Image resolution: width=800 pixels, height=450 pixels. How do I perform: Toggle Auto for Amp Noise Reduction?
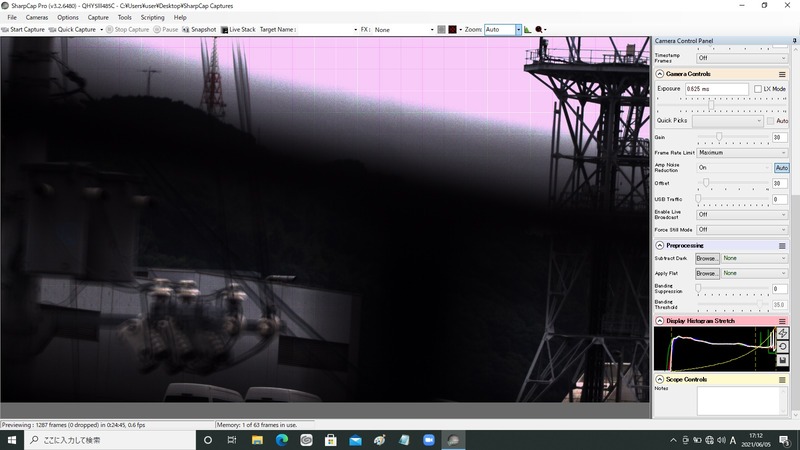[x=782, y=167]
